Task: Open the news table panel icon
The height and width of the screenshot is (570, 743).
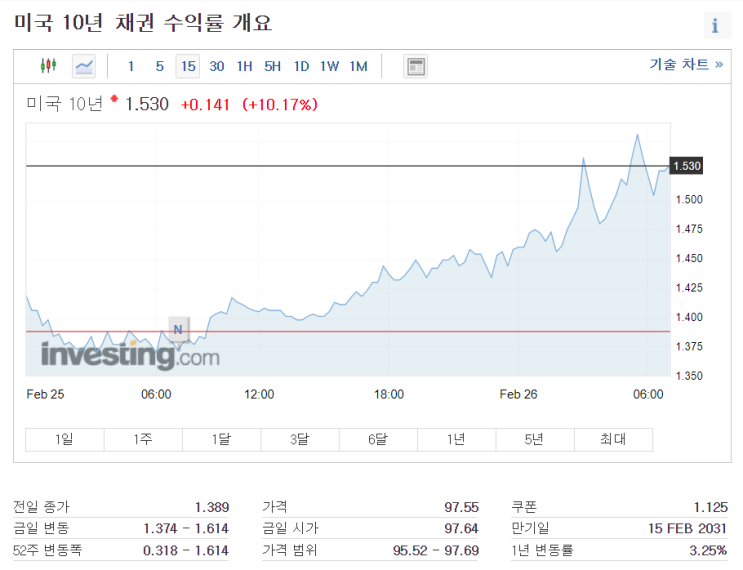Action: pos(416,66)
